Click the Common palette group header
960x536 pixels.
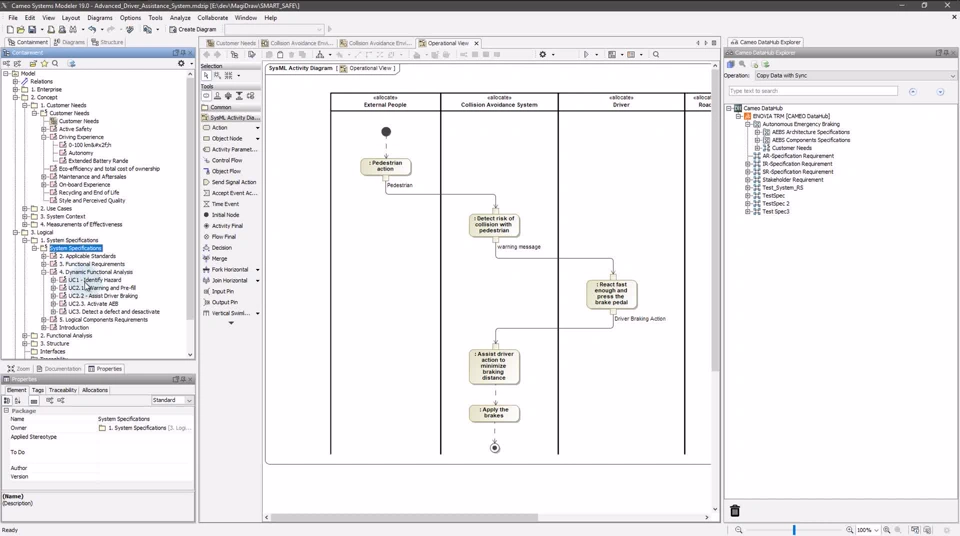coord(231,107)
